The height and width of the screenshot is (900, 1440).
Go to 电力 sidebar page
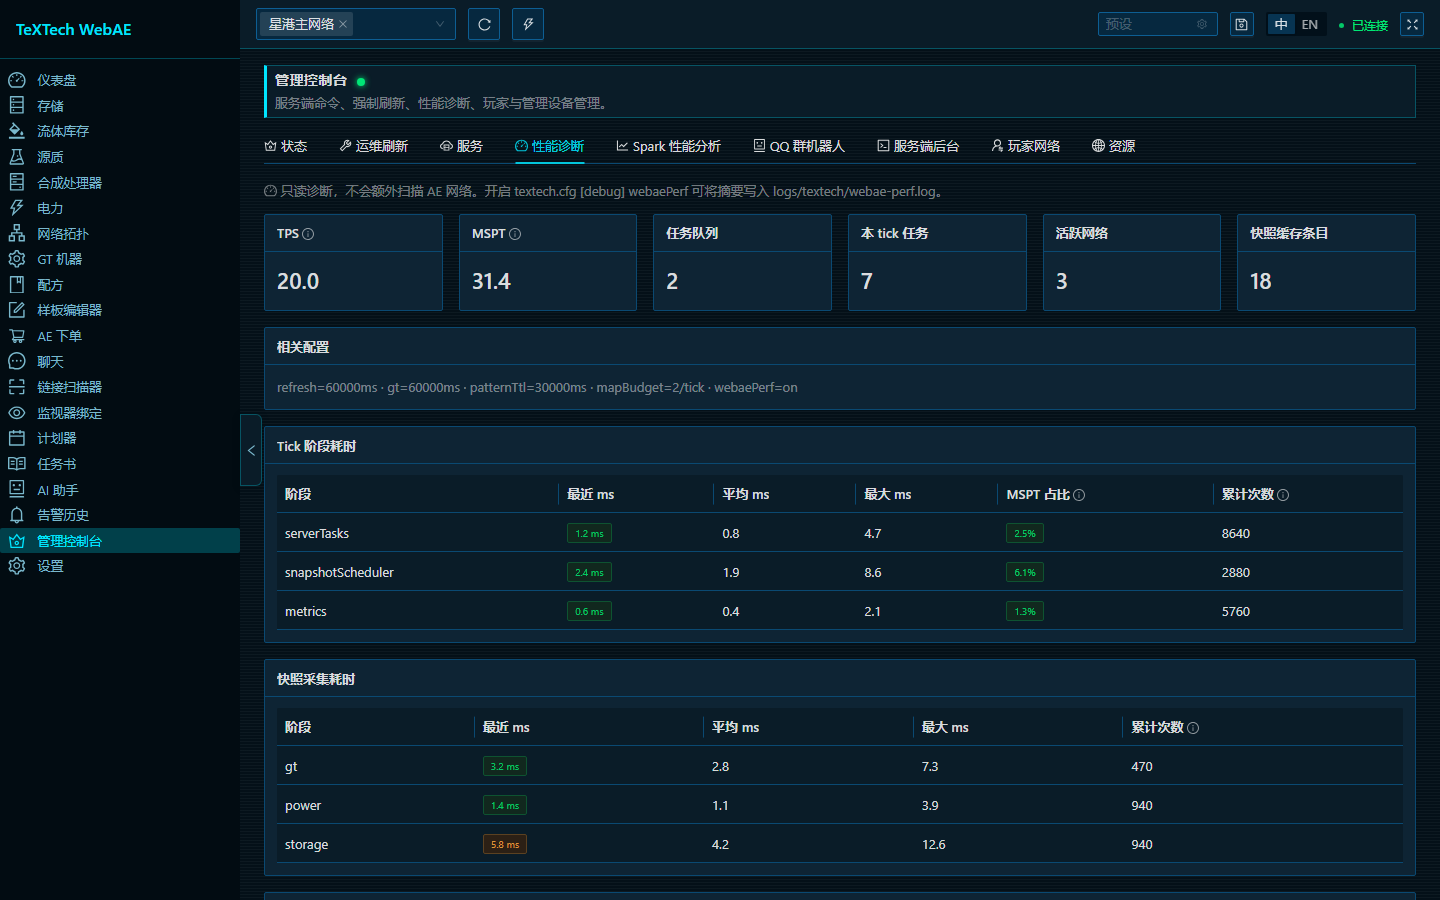(x=120, y=208)
